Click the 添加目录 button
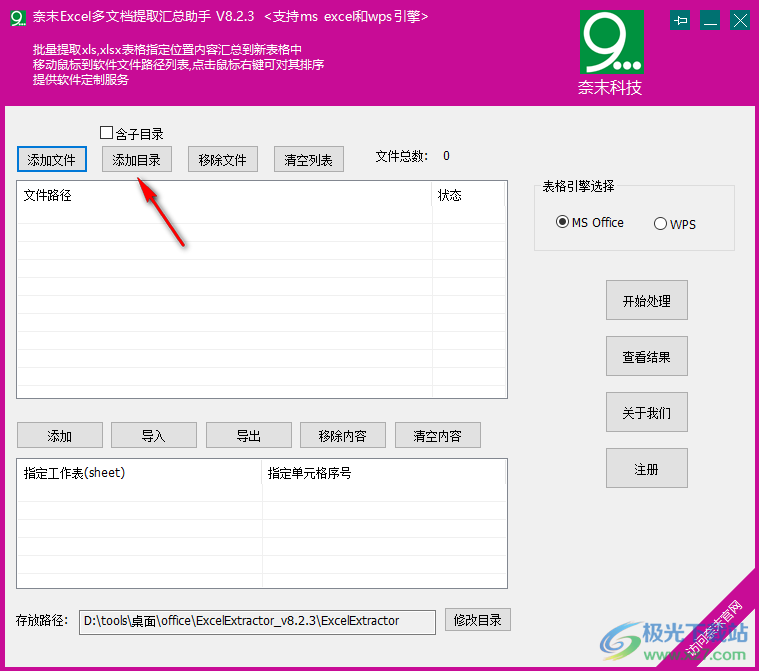This screenshot has height=671, width=759. pos(137,159)
